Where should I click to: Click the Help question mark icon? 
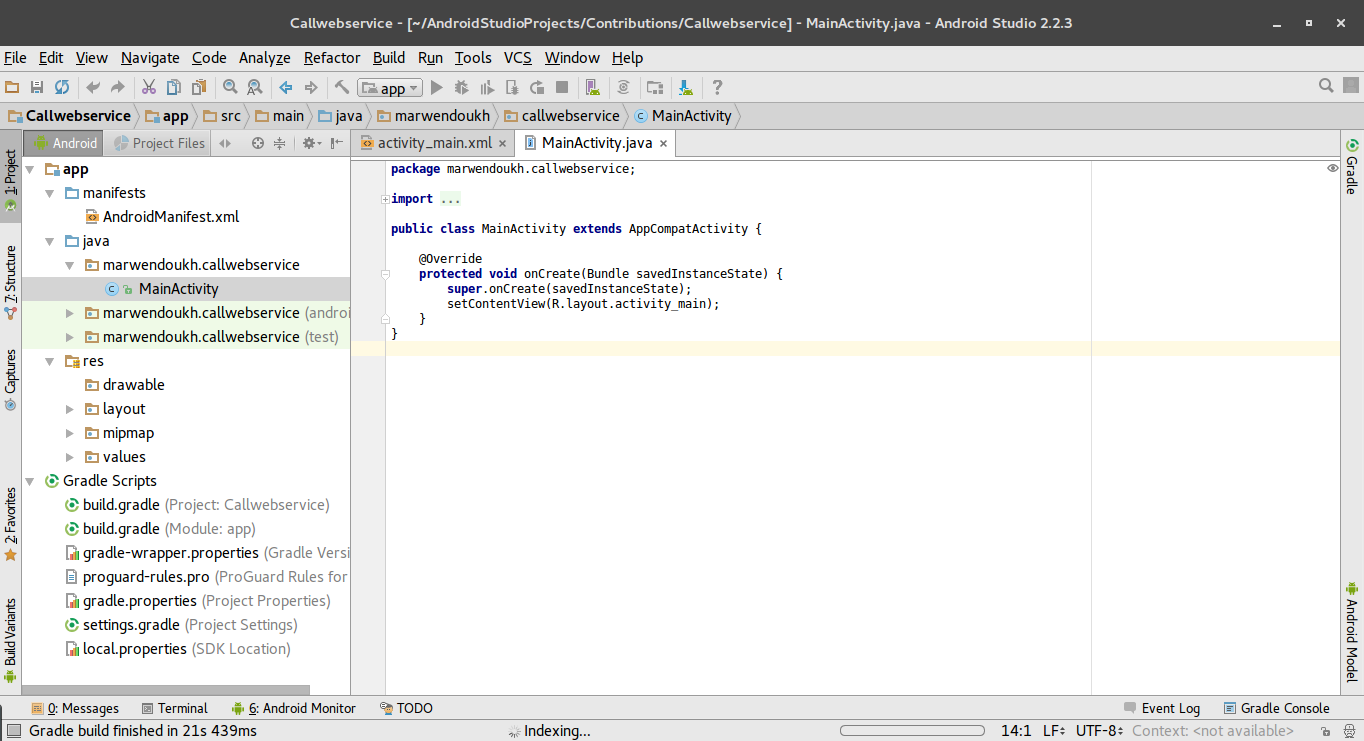tap(716, 88)
